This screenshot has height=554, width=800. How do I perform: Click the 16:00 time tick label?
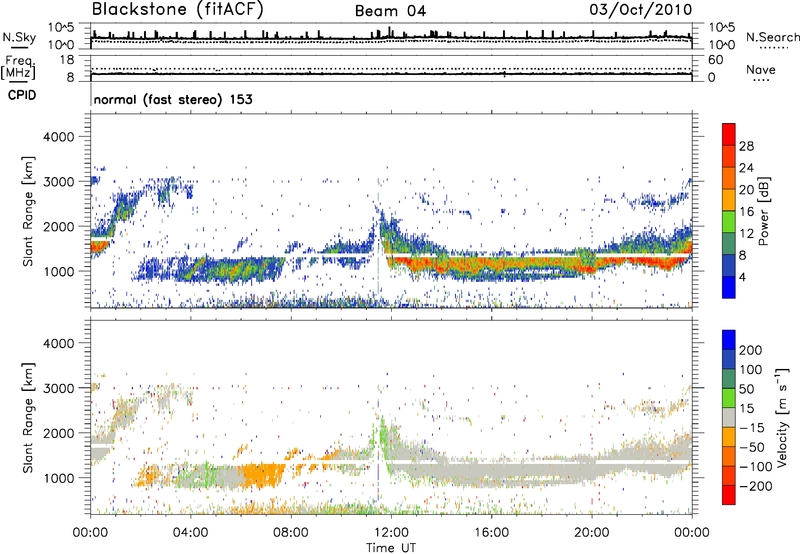[491, 533]
